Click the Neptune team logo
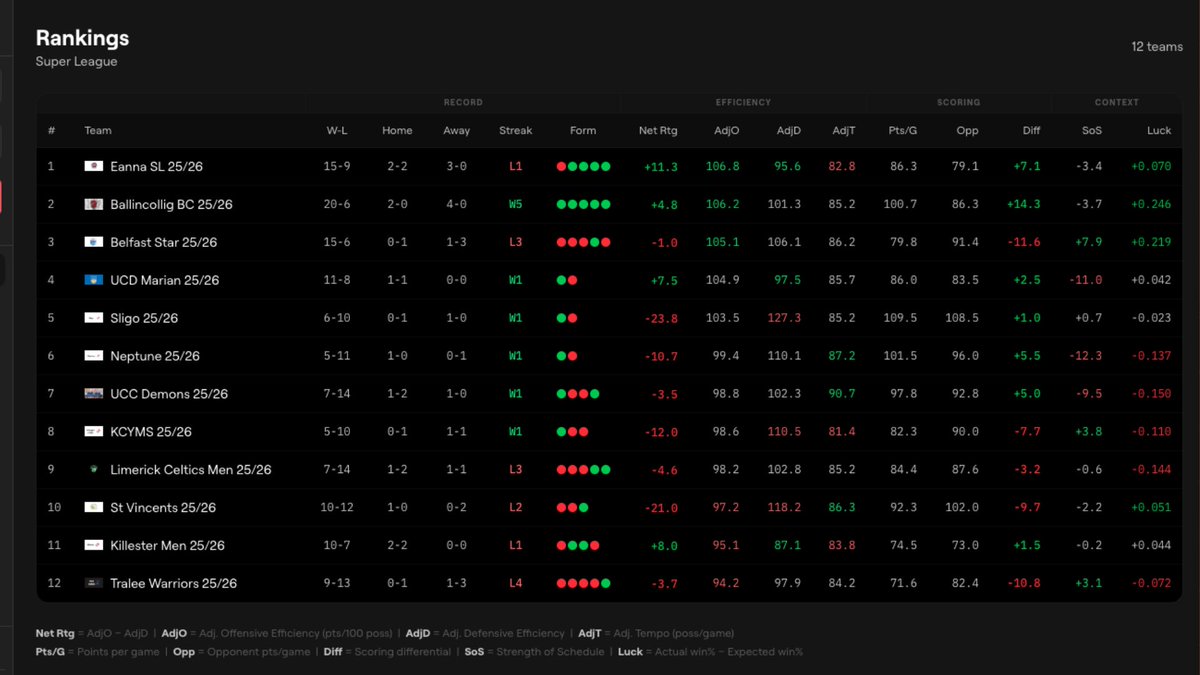The width and height of the screenshot is (1200, 675). pyautogui.click(x=94, y=356)
